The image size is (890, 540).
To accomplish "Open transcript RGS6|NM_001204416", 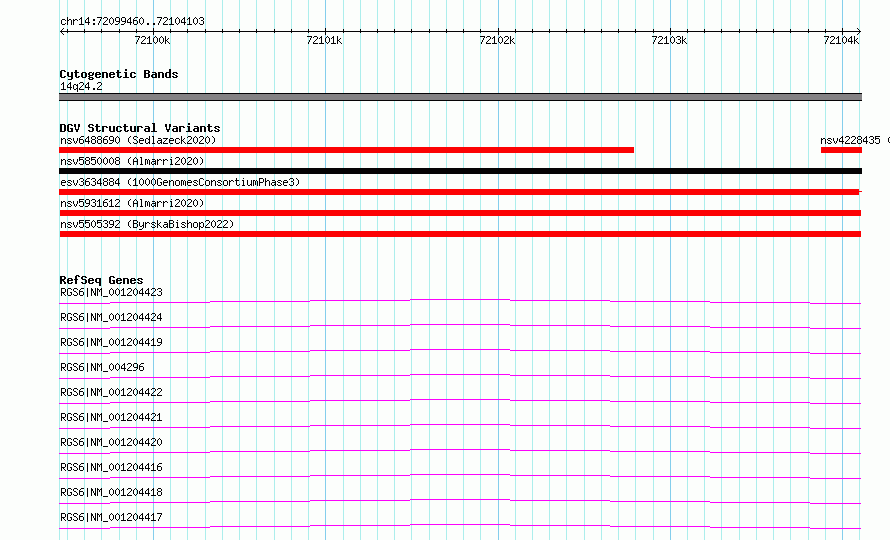I will pos(111,467).
